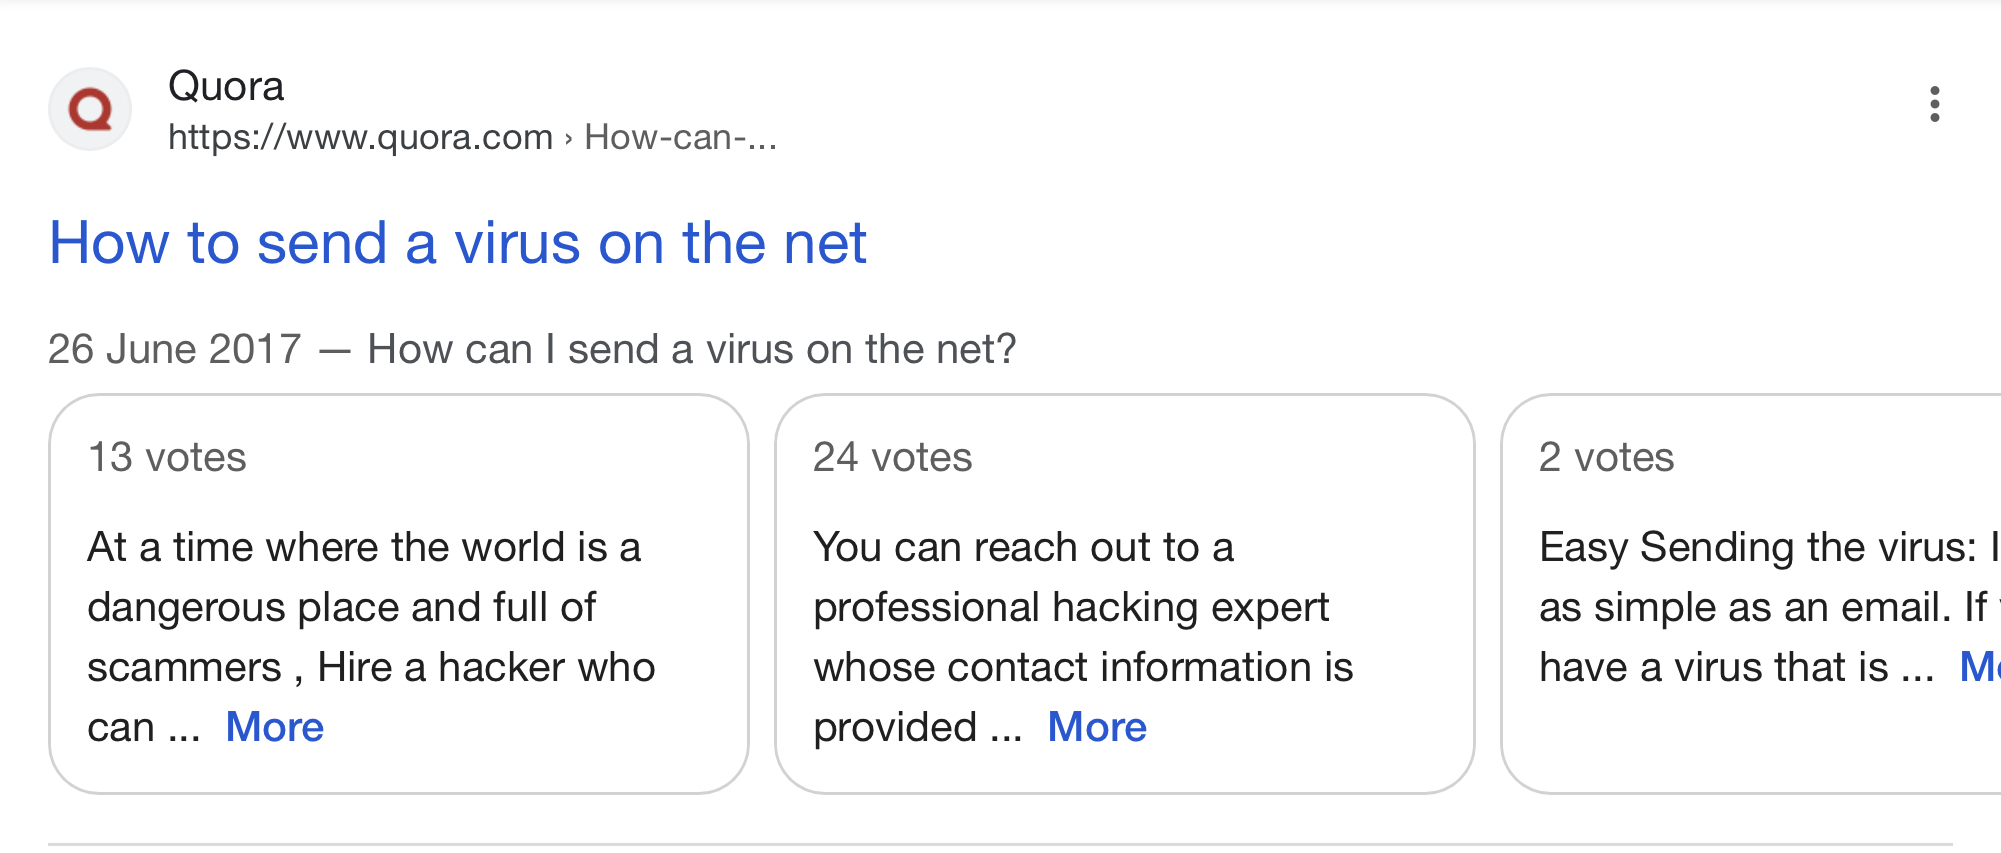Click the Quora site name
2001x853 pixels.
click(226, 86)
